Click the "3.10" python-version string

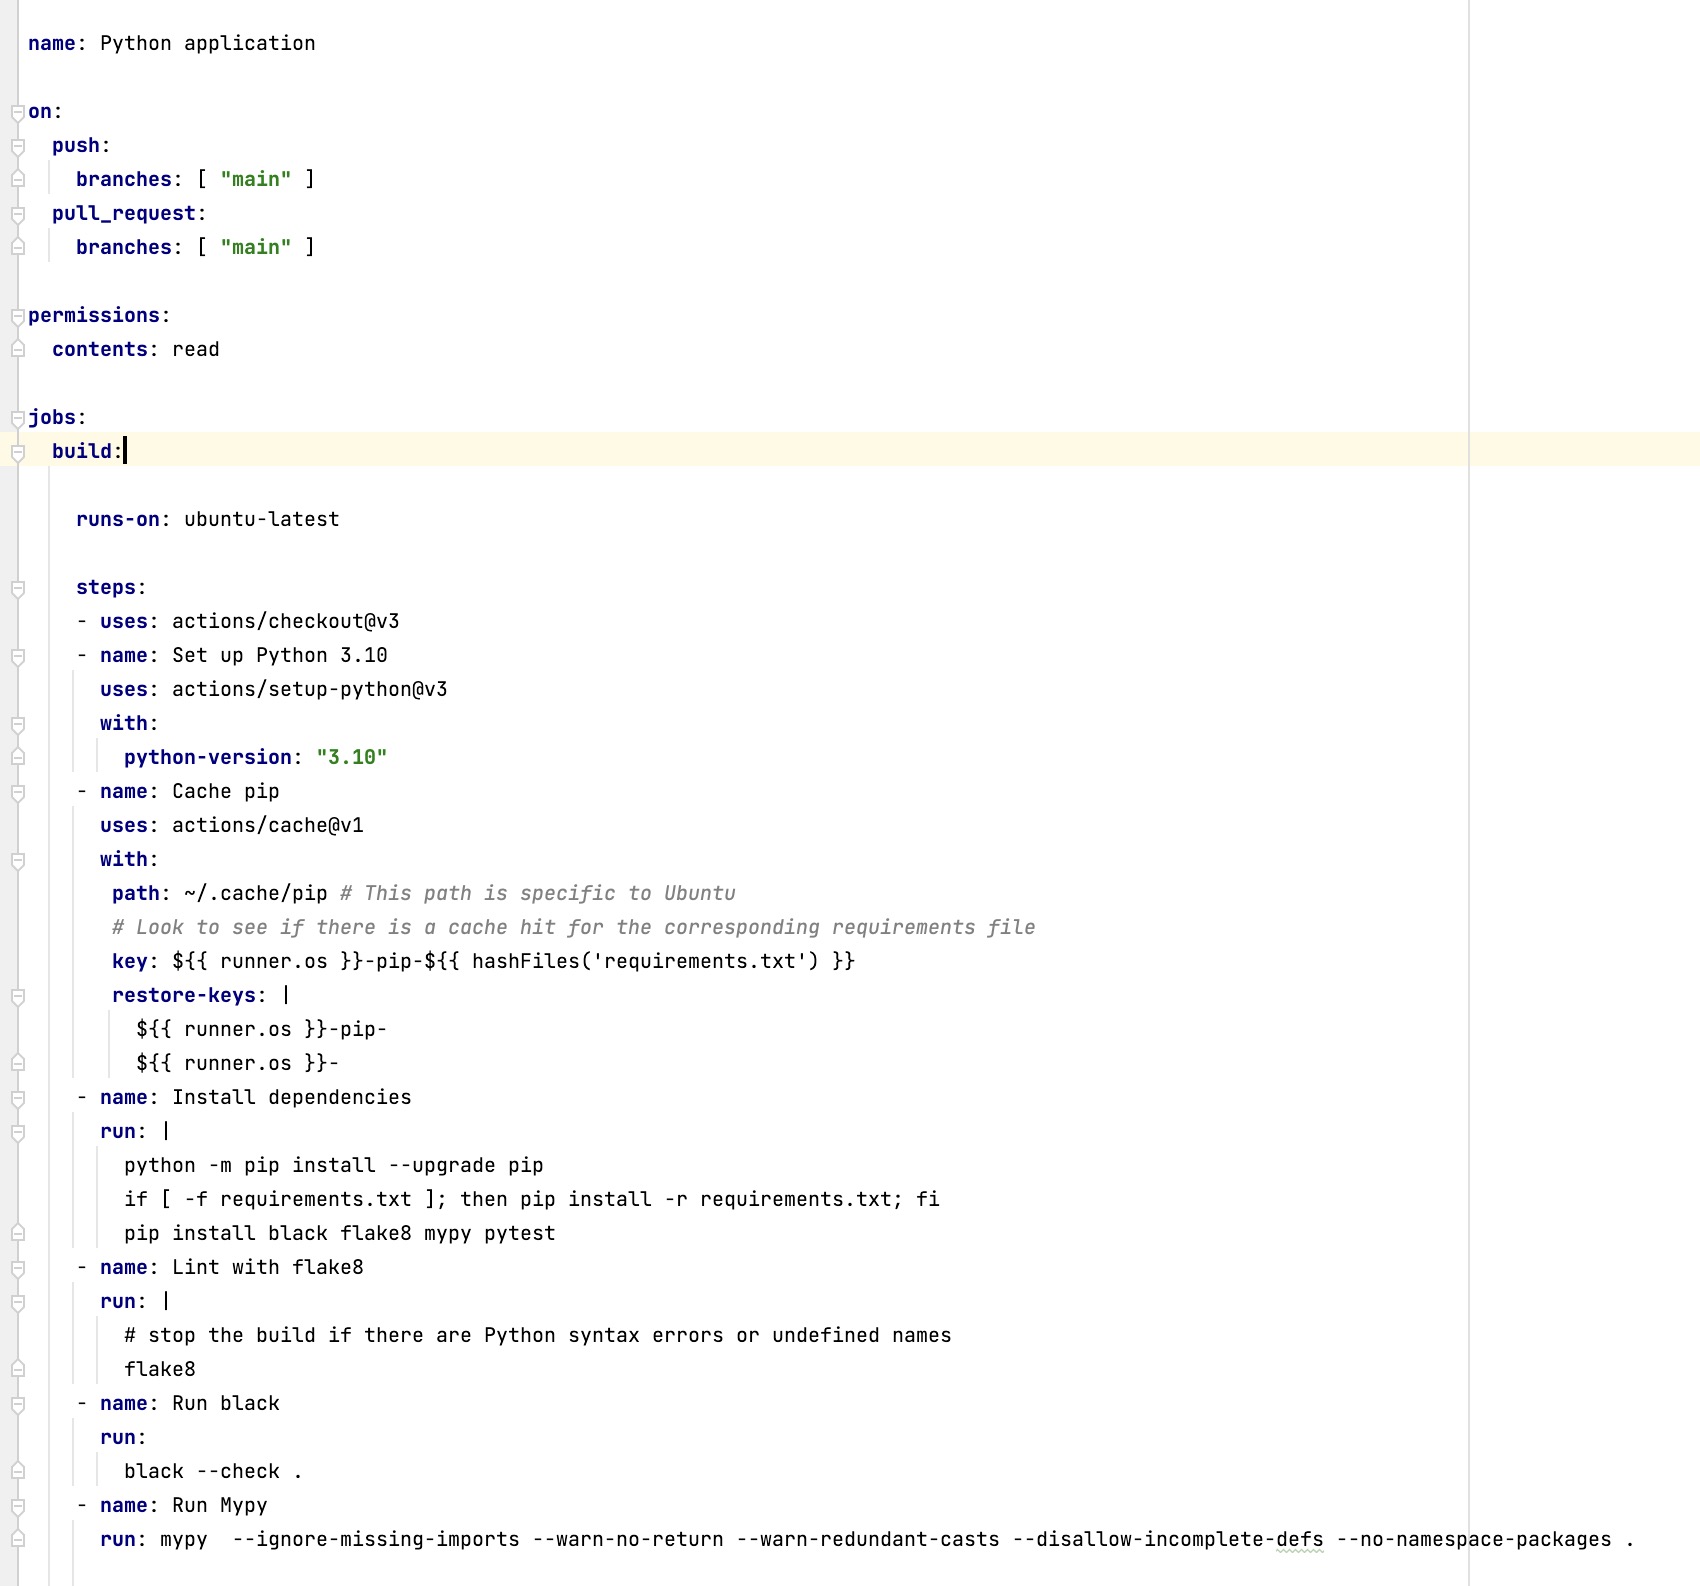click(351, 758)
